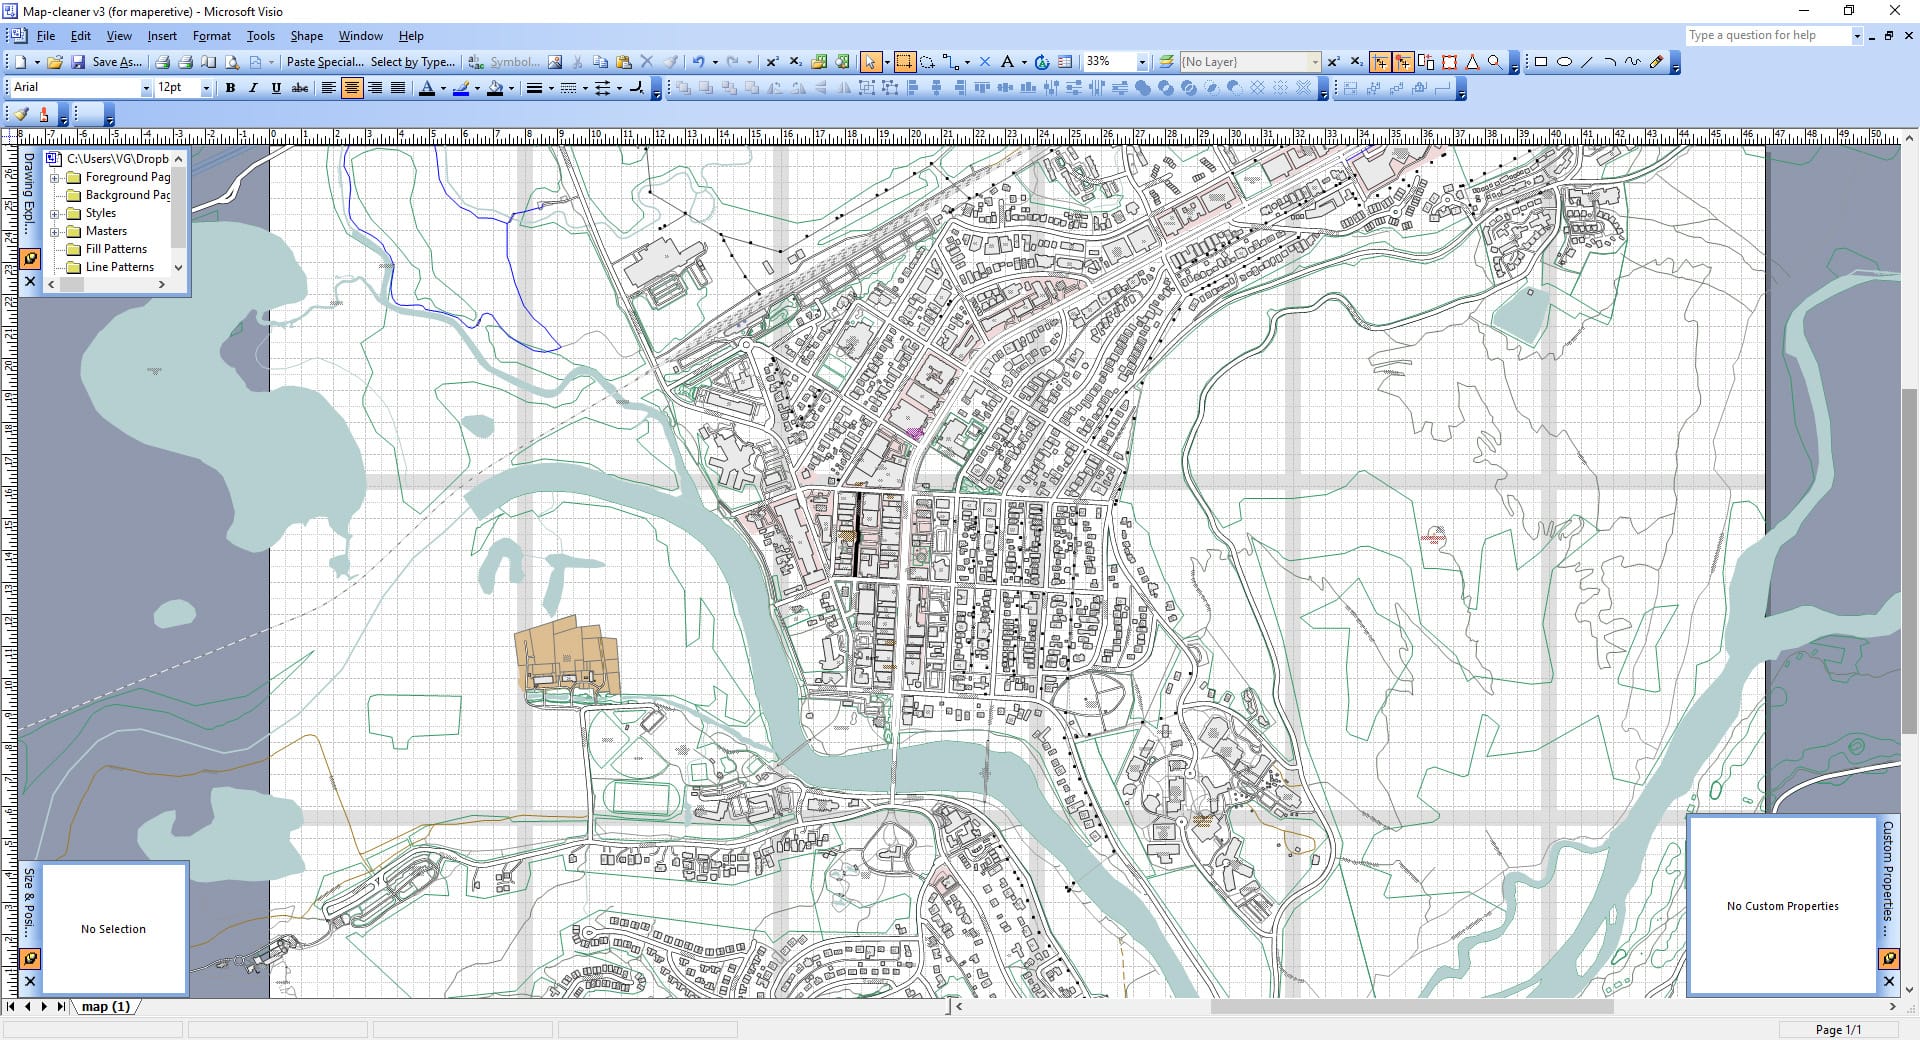This screenshot has width=1920, height=1040.
Task: Toggle Bold text formatting
Action: click(231, 88)
